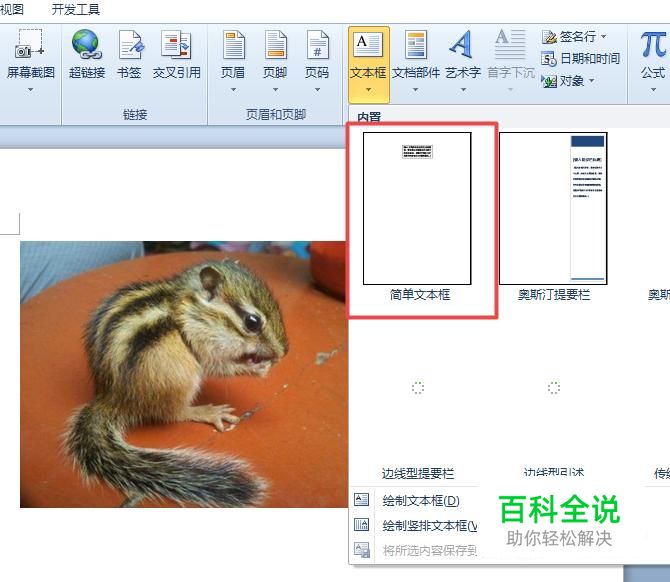Choose 将所选内容保存到 menu entry
670x582 pixels.
[x=429, y=550]
